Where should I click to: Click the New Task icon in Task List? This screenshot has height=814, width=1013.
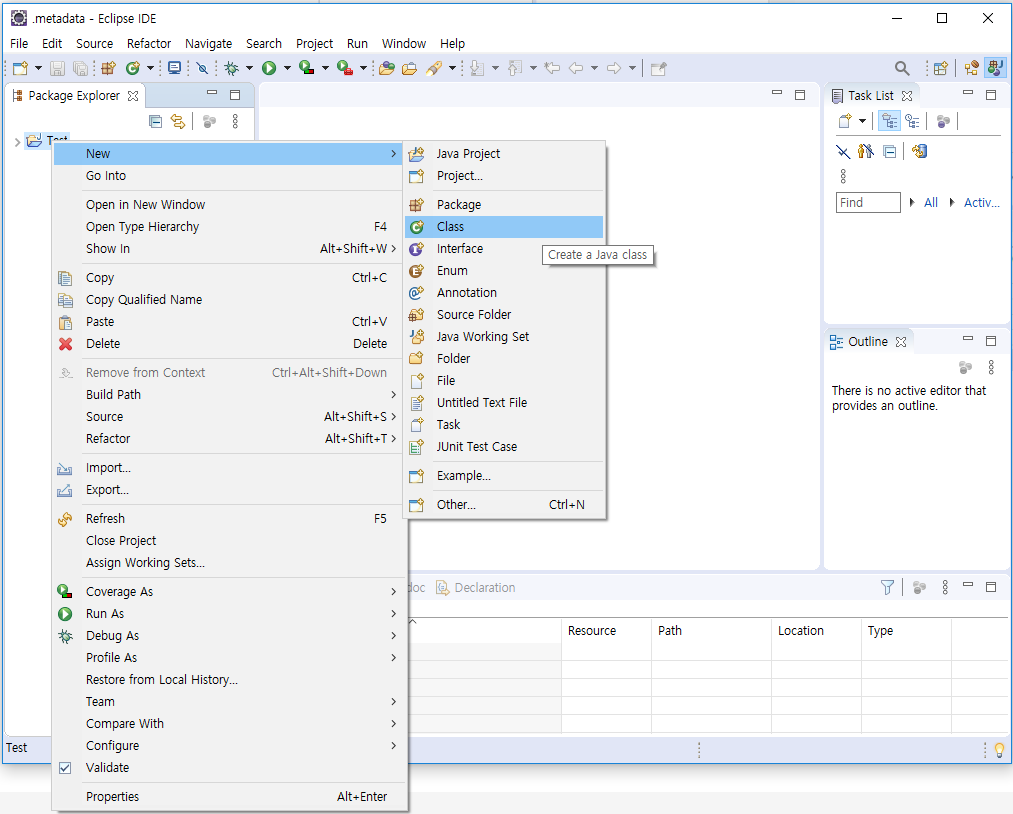844,121
